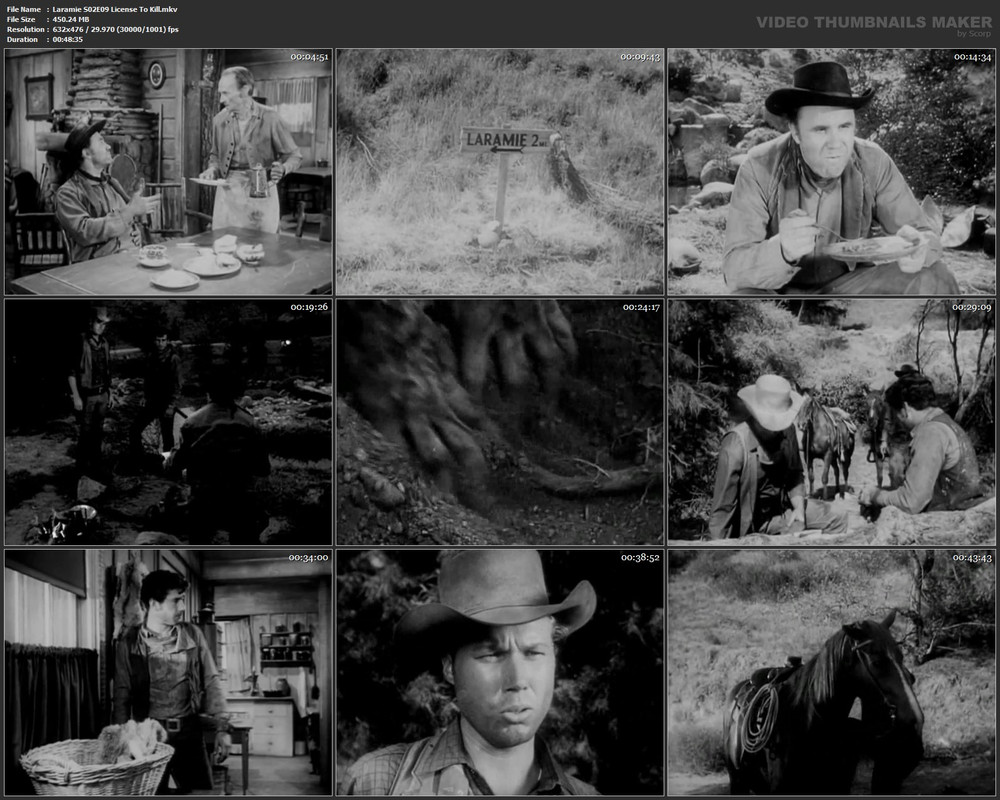The height and width of the screenshot is (800, 1000).
Task: Click the 'File Size' label
Action: (21, 20)
